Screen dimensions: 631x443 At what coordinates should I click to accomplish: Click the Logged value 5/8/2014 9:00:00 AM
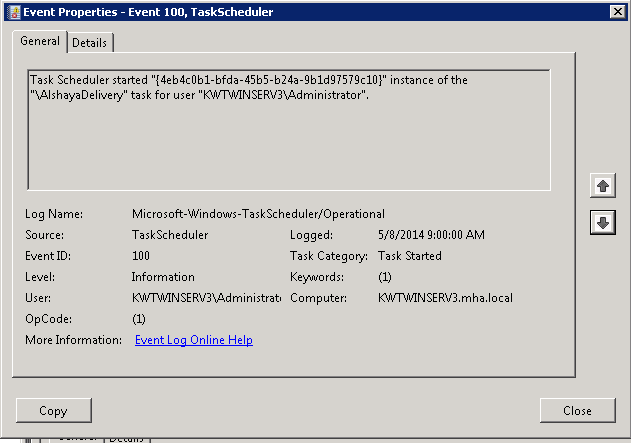click(431, 235)
